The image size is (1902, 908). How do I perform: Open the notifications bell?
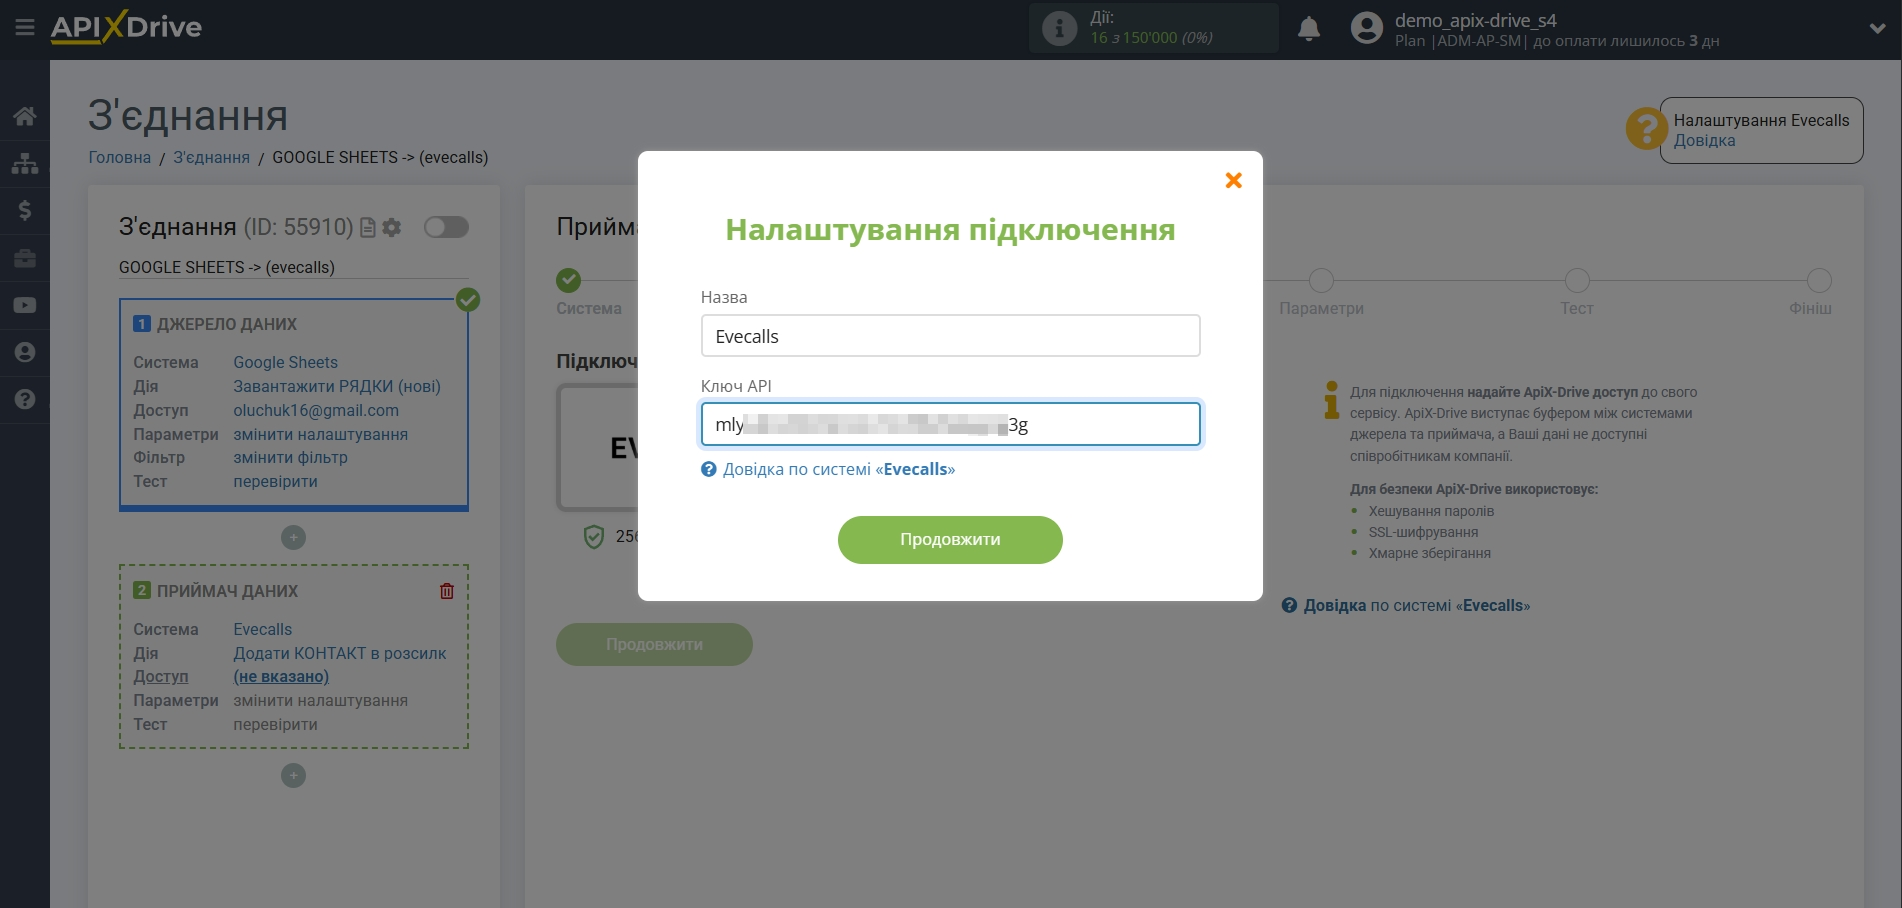point(1308,28)
